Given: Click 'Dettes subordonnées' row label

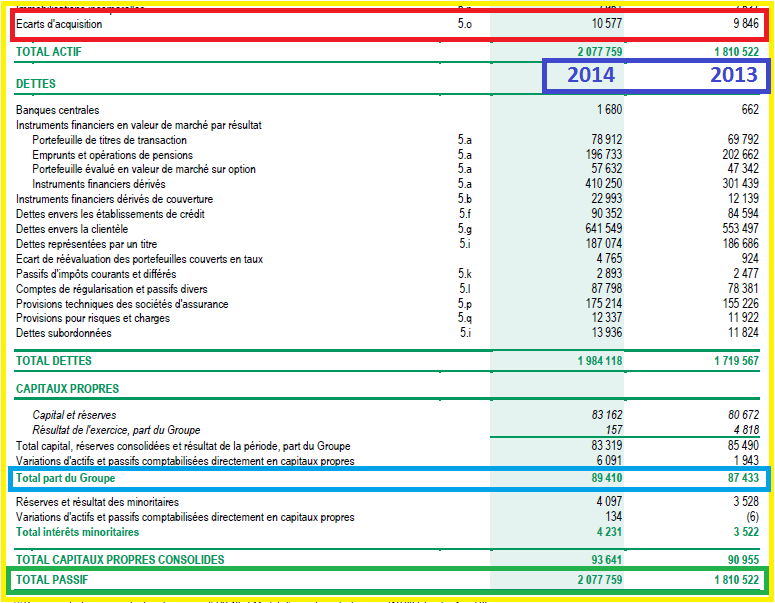Looking at the screenshot, I should coord(64,333).
